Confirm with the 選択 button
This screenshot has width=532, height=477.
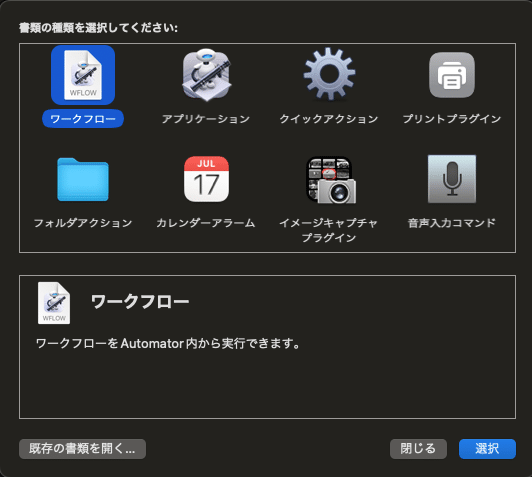(x=487, y=449)
